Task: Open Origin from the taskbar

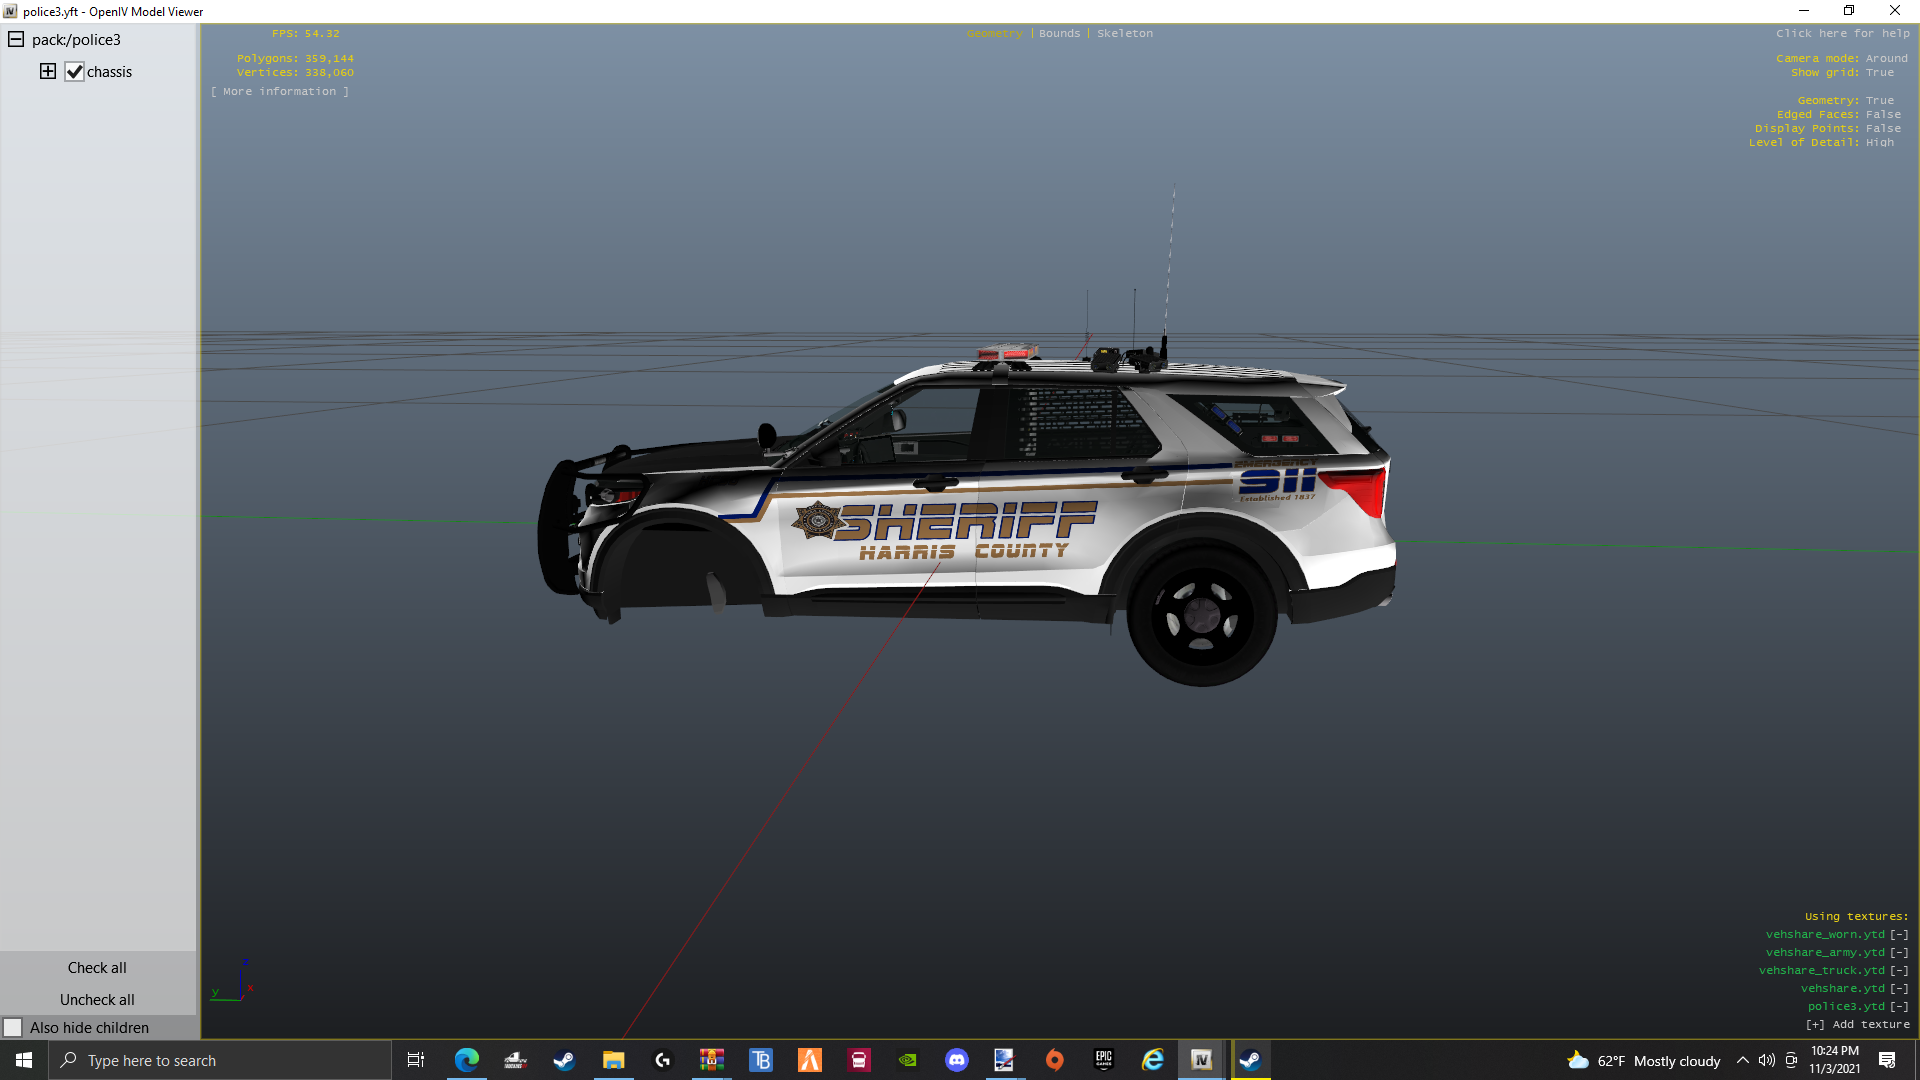Action: tap(1055, 1060)
